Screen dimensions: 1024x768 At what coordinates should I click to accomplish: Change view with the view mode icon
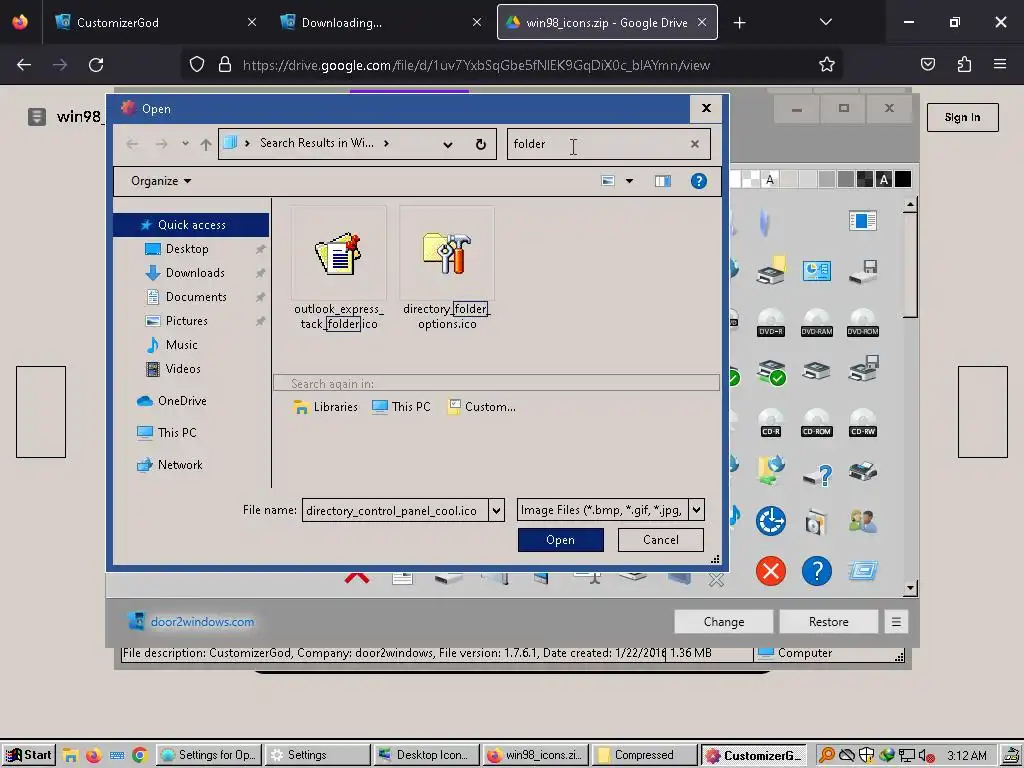click(607, 181)
